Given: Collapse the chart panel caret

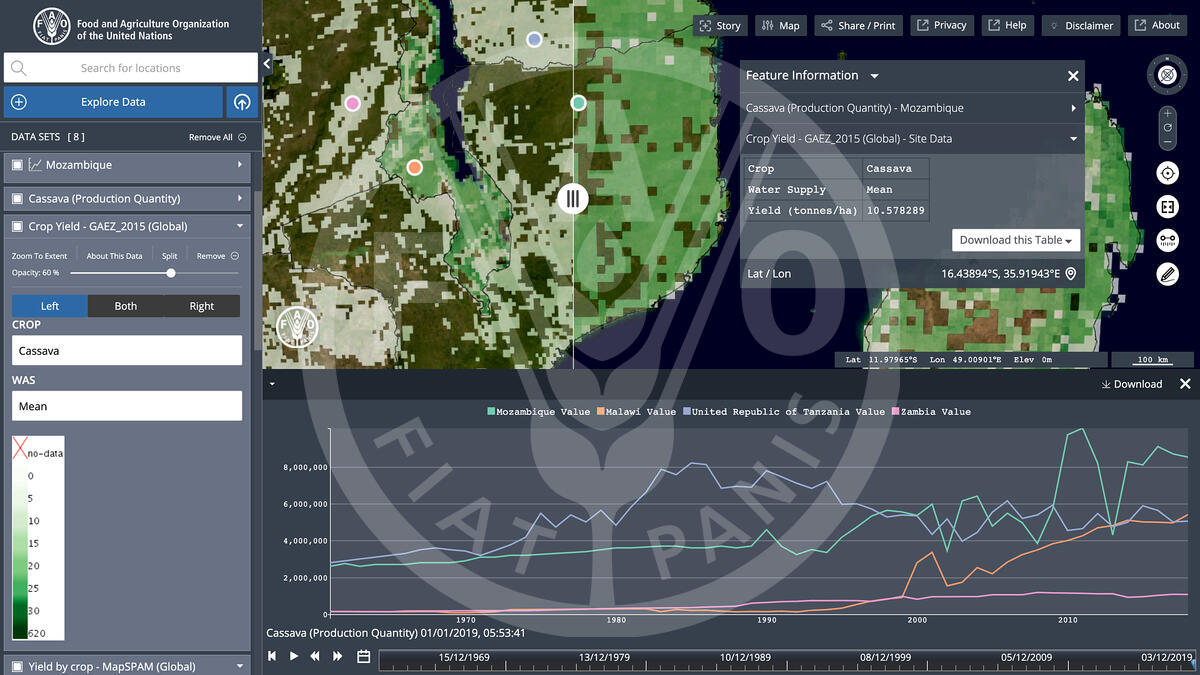Looking at the screenshot, I should [x=272, y=383].
